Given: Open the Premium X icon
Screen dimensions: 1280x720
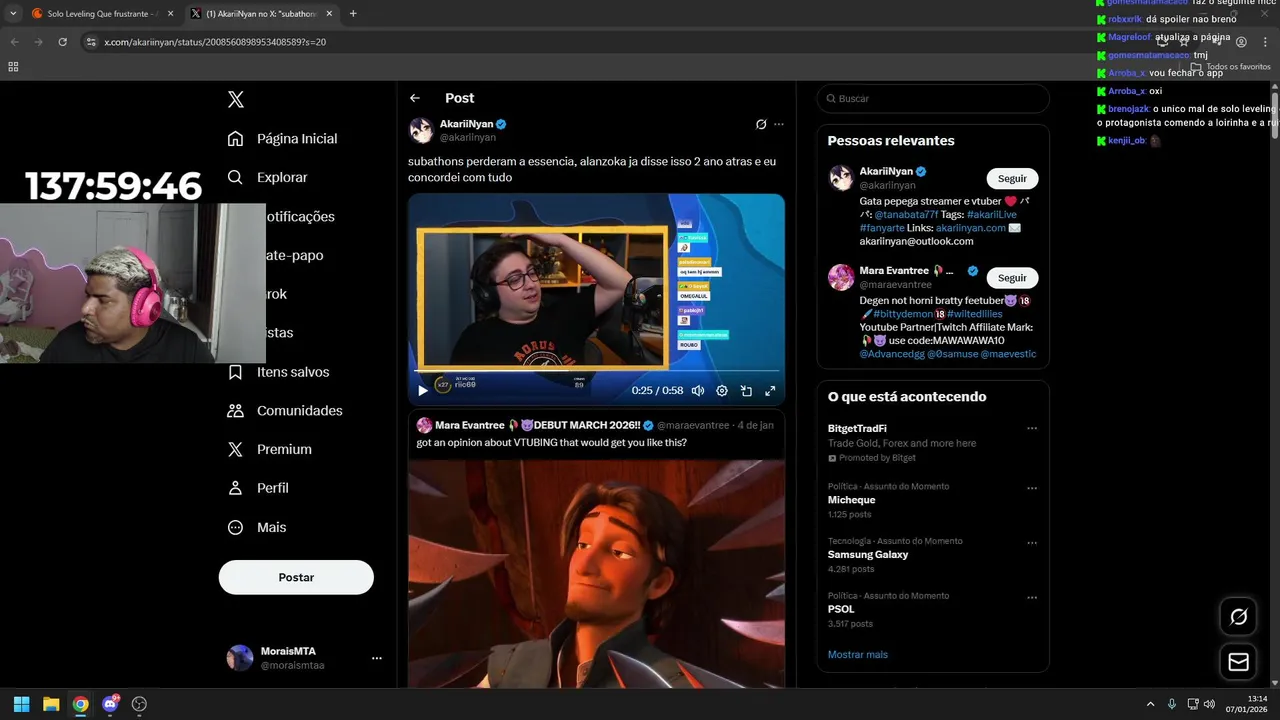Looking at the screenshot, I should tap(236, 449).
